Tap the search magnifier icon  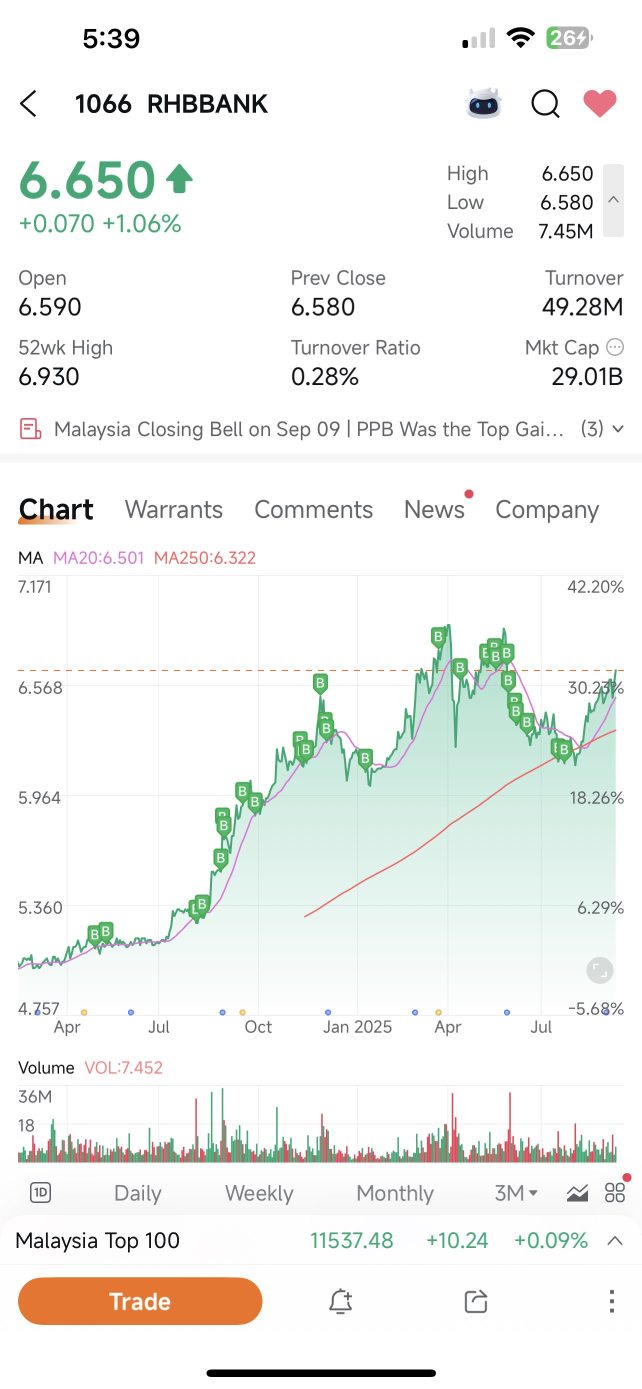click(x=545, y=104)
